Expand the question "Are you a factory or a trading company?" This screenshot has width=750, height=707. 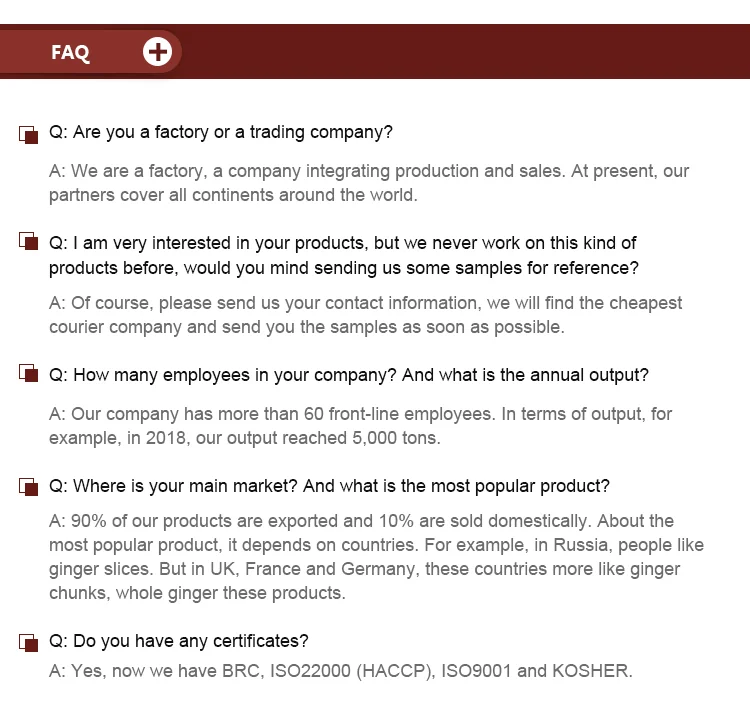point(220,132)
